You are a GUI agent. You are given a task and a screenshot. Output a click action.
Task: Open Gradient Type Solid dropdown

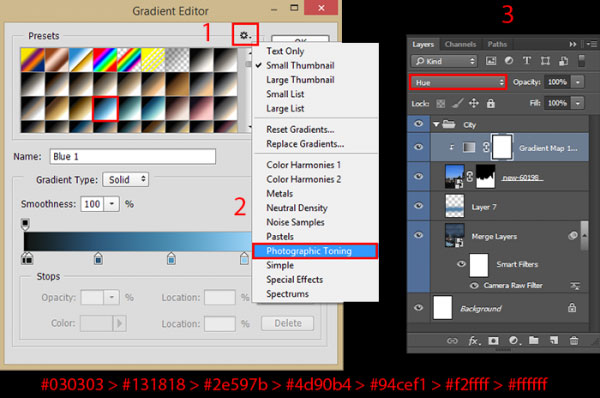tap(126, 179)
